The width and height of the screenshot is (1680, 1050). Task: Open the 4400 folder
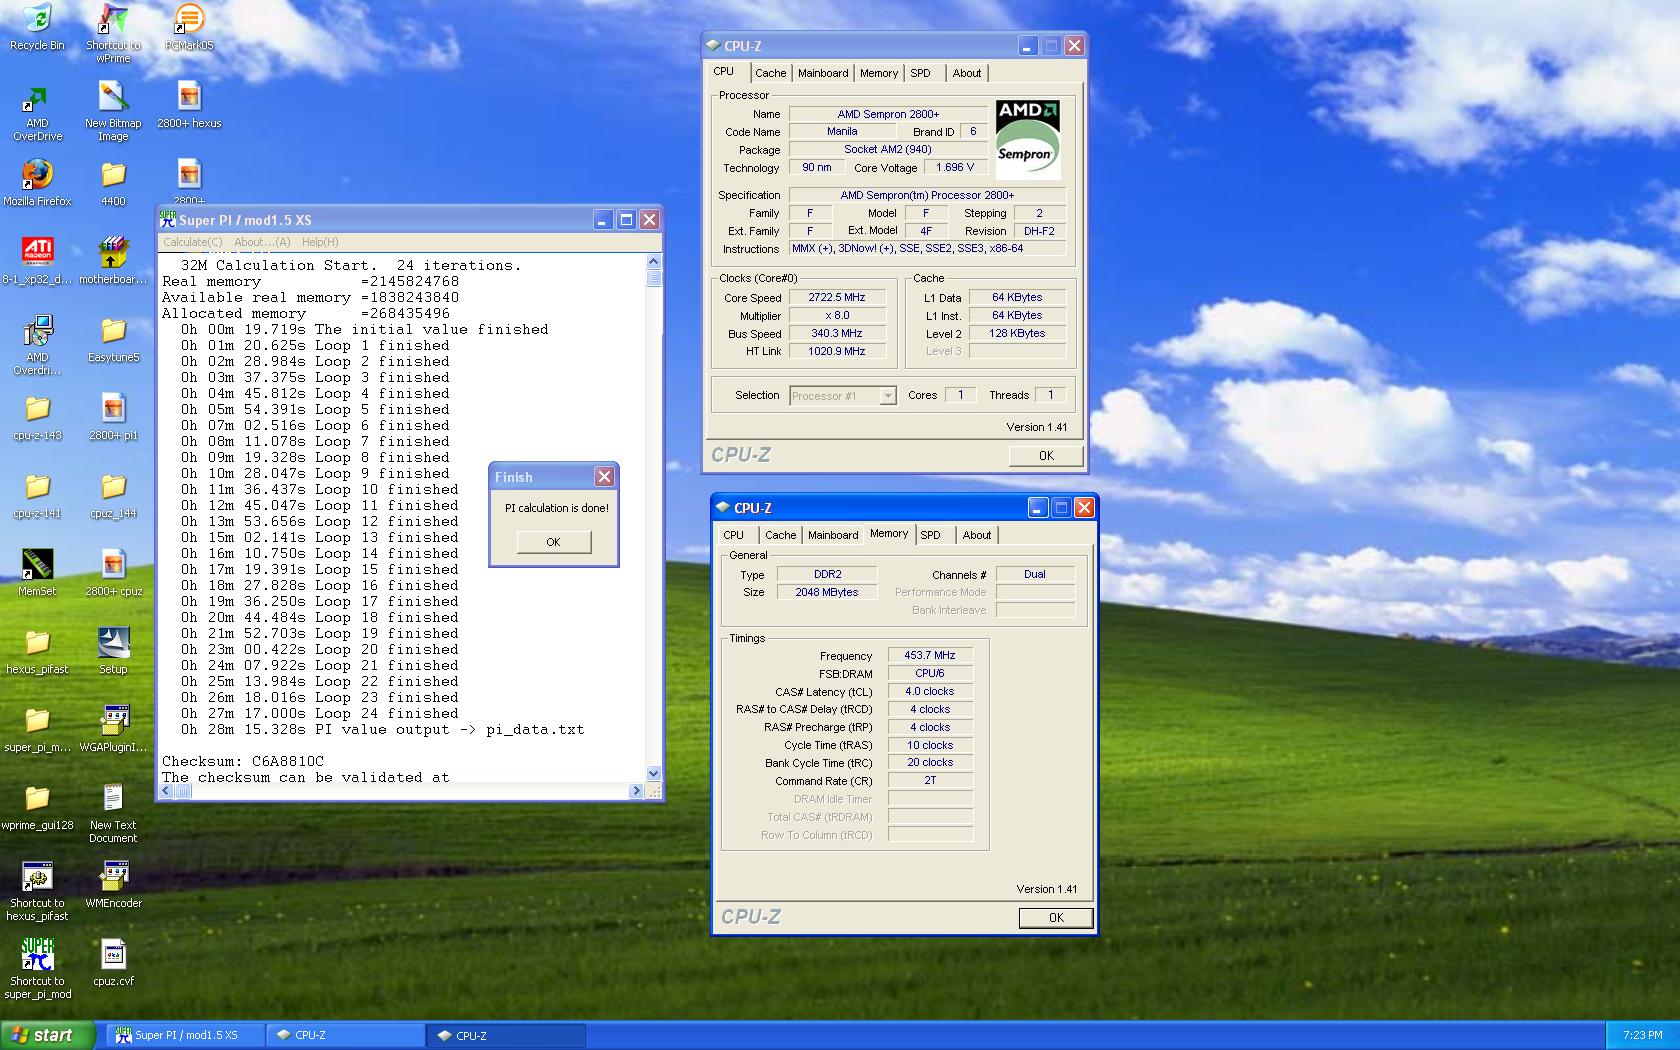click(x=113, y=183)
